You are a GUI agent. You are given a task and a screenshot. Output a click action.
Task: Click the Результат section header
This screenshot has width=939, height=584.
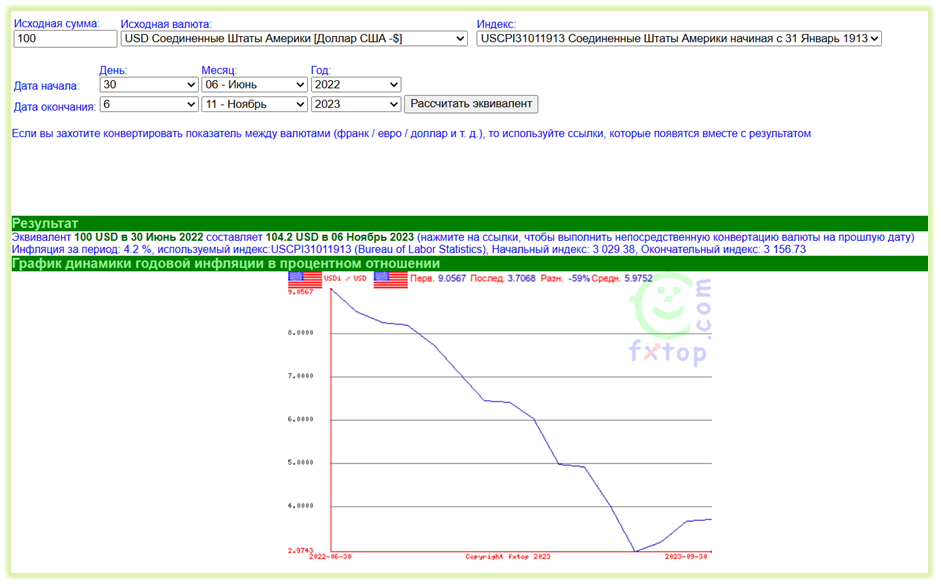[470, 223]
